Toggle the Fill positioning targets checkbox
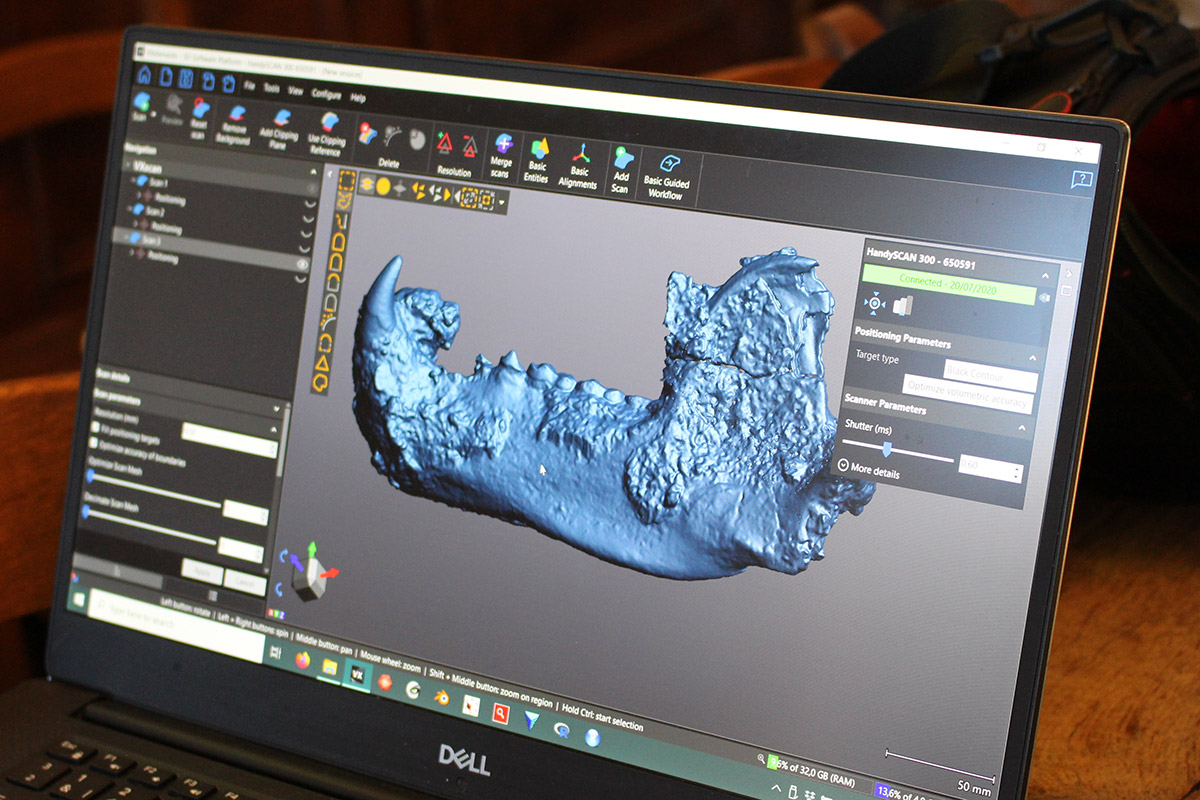 pyautogui.click(x=95, y=426)
